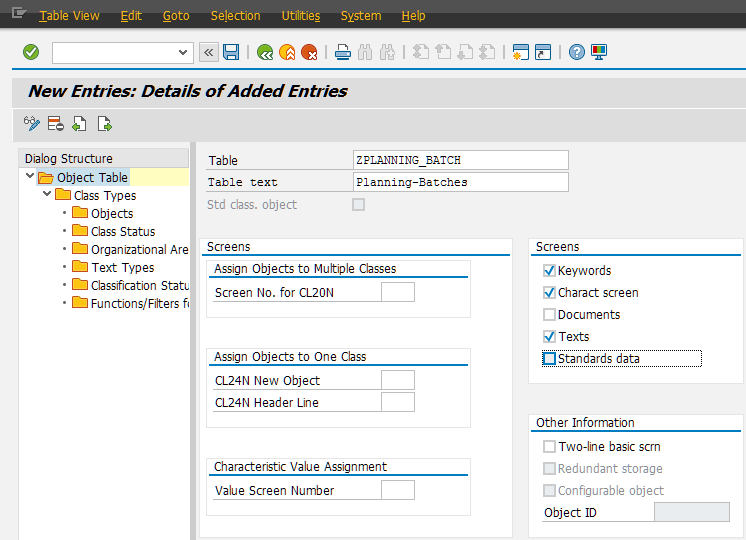The image size is (746, 540).
Task: Uncheck the Keywords checkbox
Action: tap(549, 271)
